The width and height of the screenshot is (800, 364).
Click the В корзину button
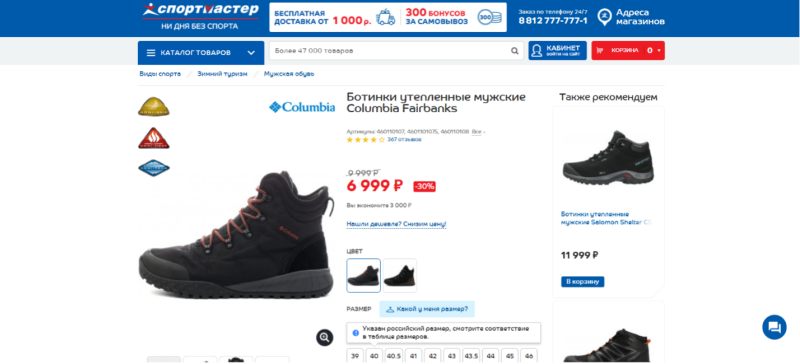coord(582,282)
